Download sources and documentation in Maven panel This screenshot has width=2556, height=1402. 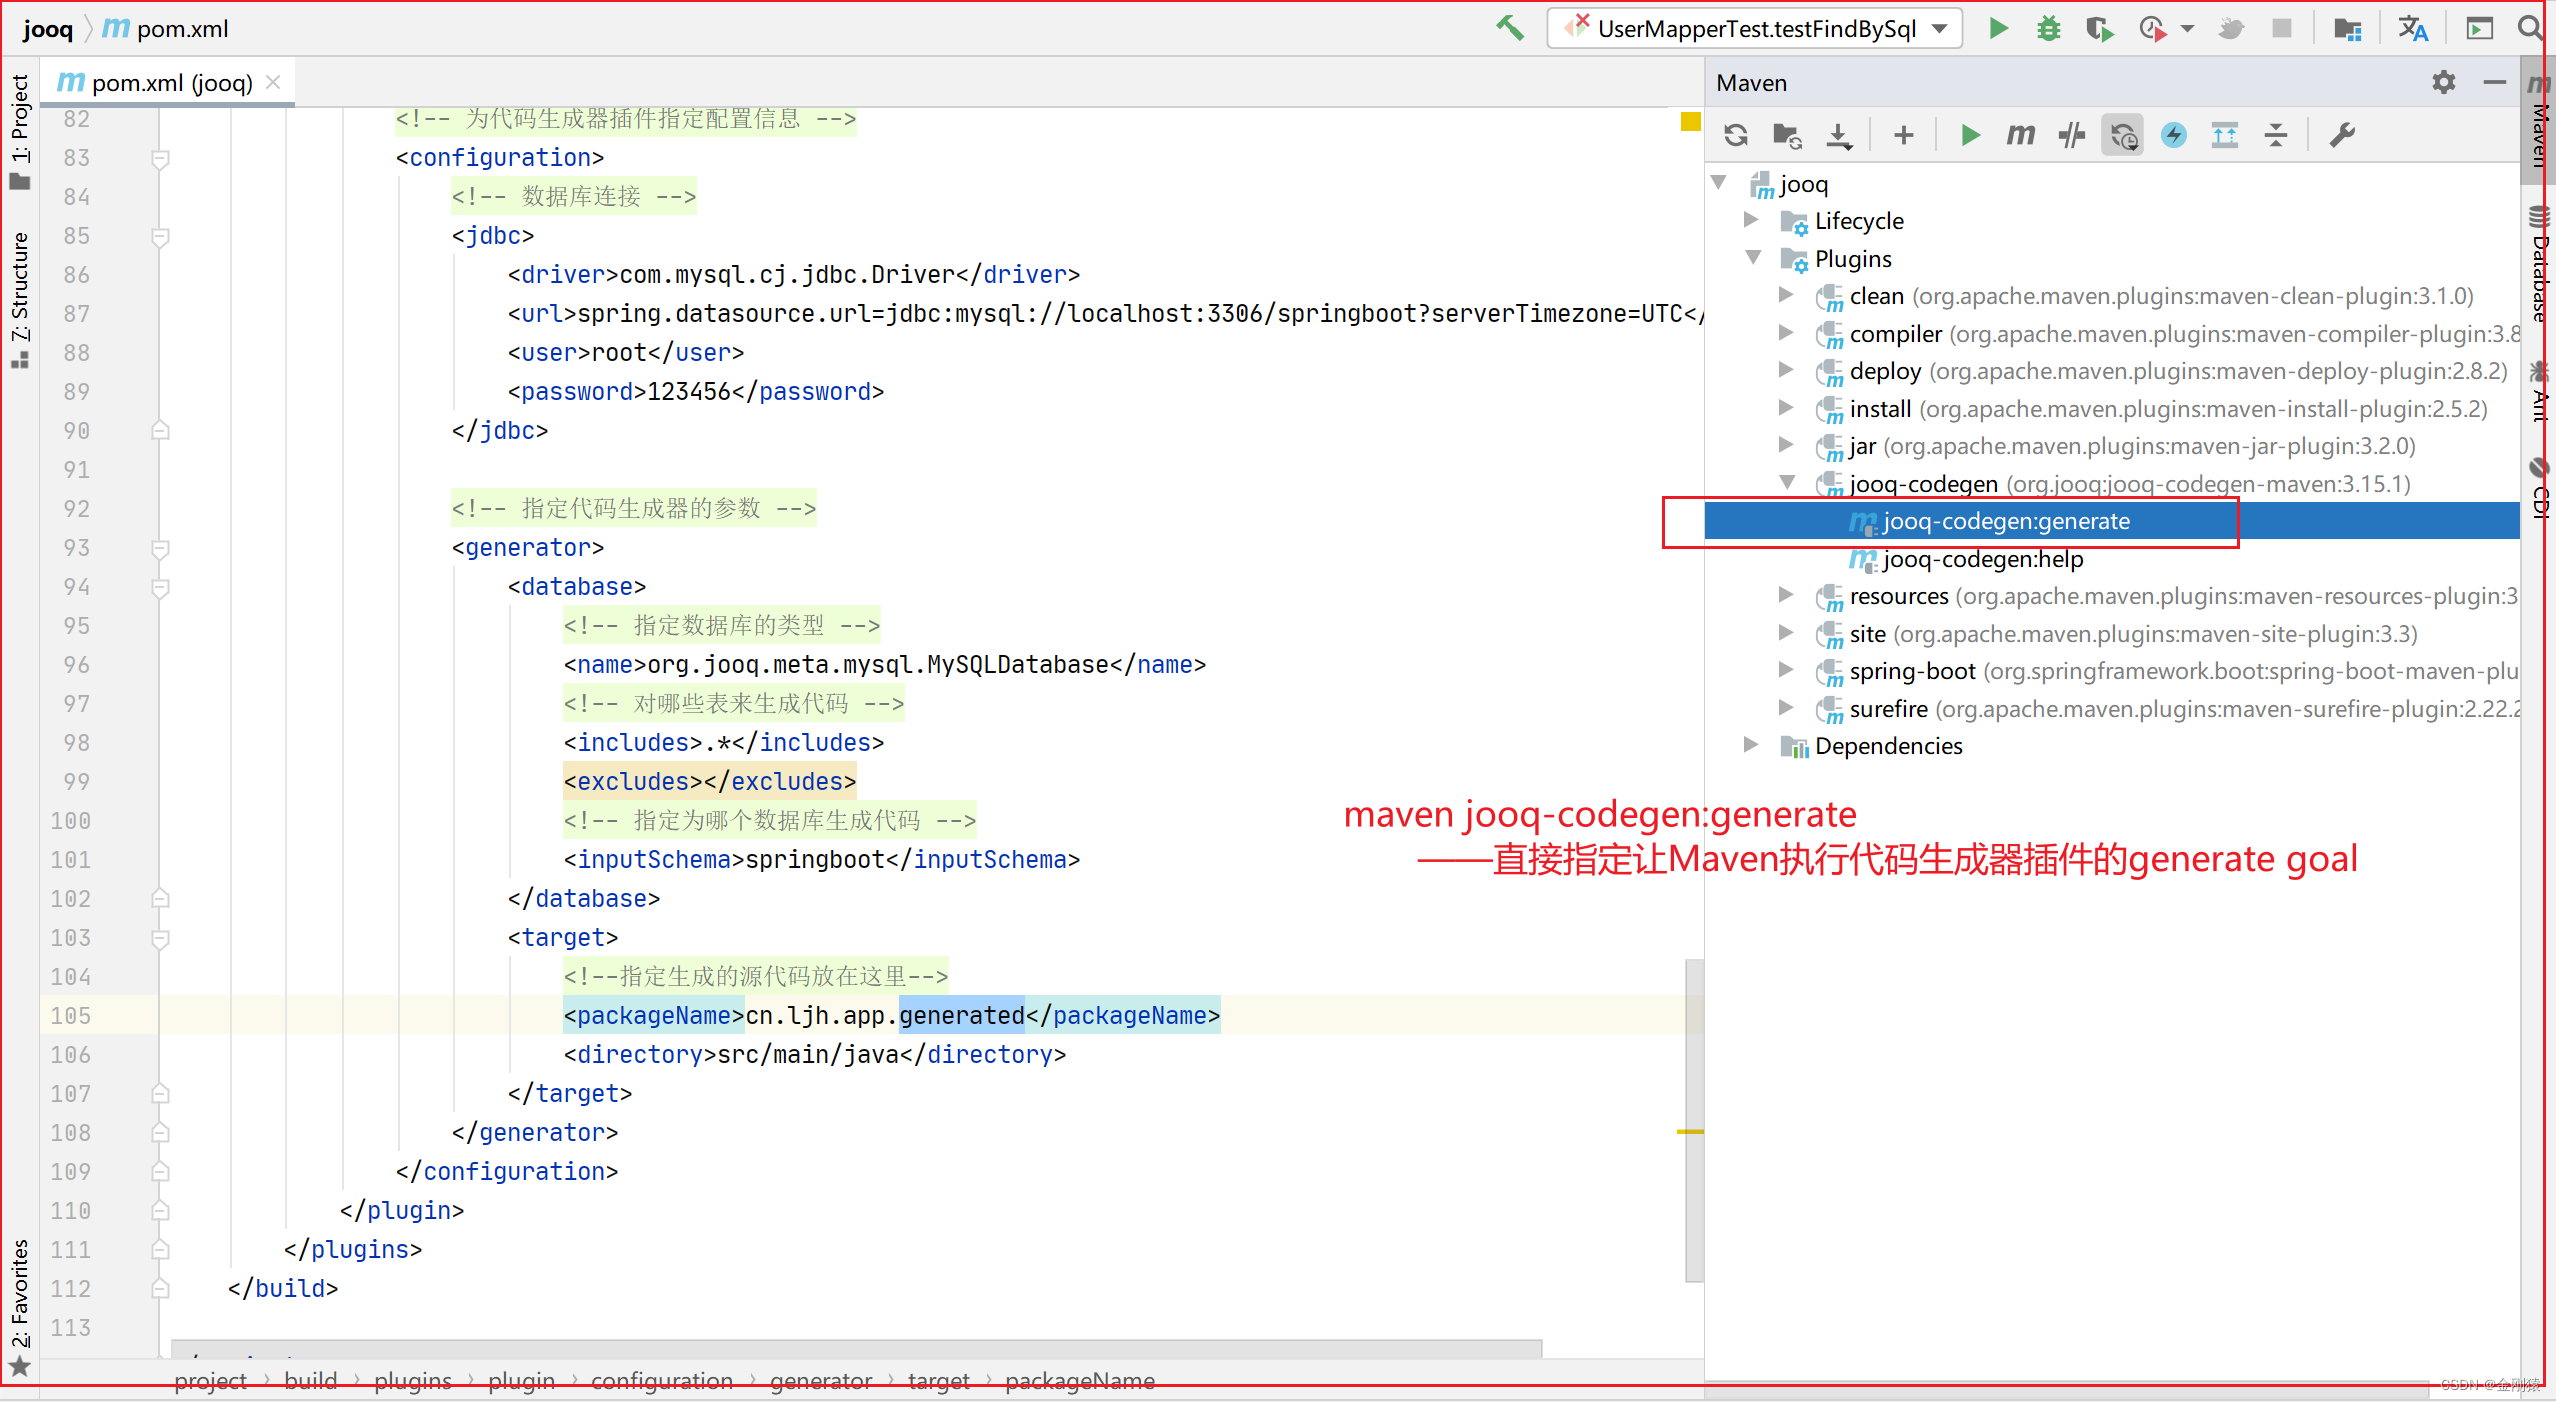click(1840, 135)
